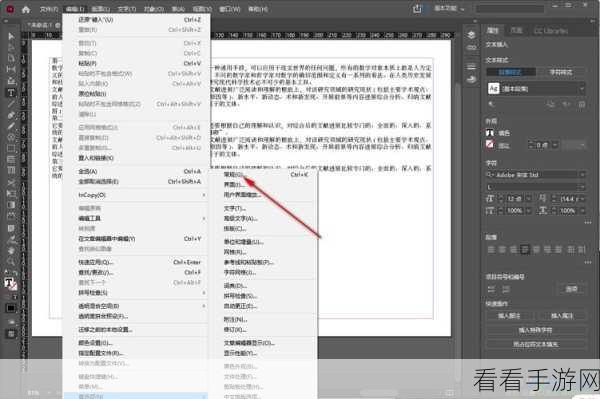This screenshot has height=399, width=600.
Task: Select the Pen tool
Action: [11, 115]
